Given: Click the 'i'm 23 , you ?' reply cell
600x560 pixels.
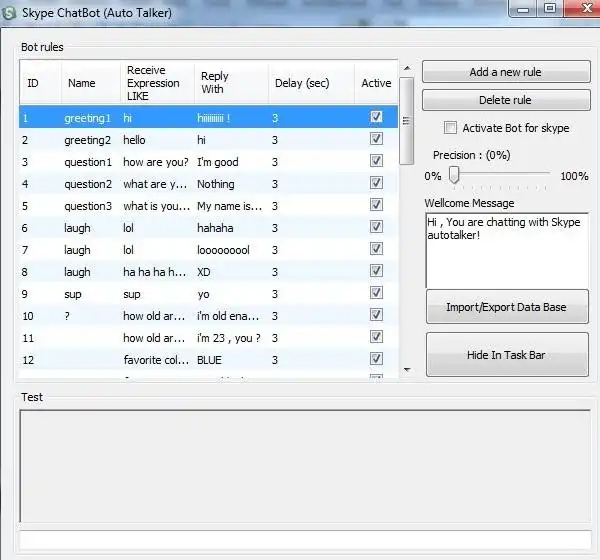Looking at the screenshot, I should [x=229, y=338].
